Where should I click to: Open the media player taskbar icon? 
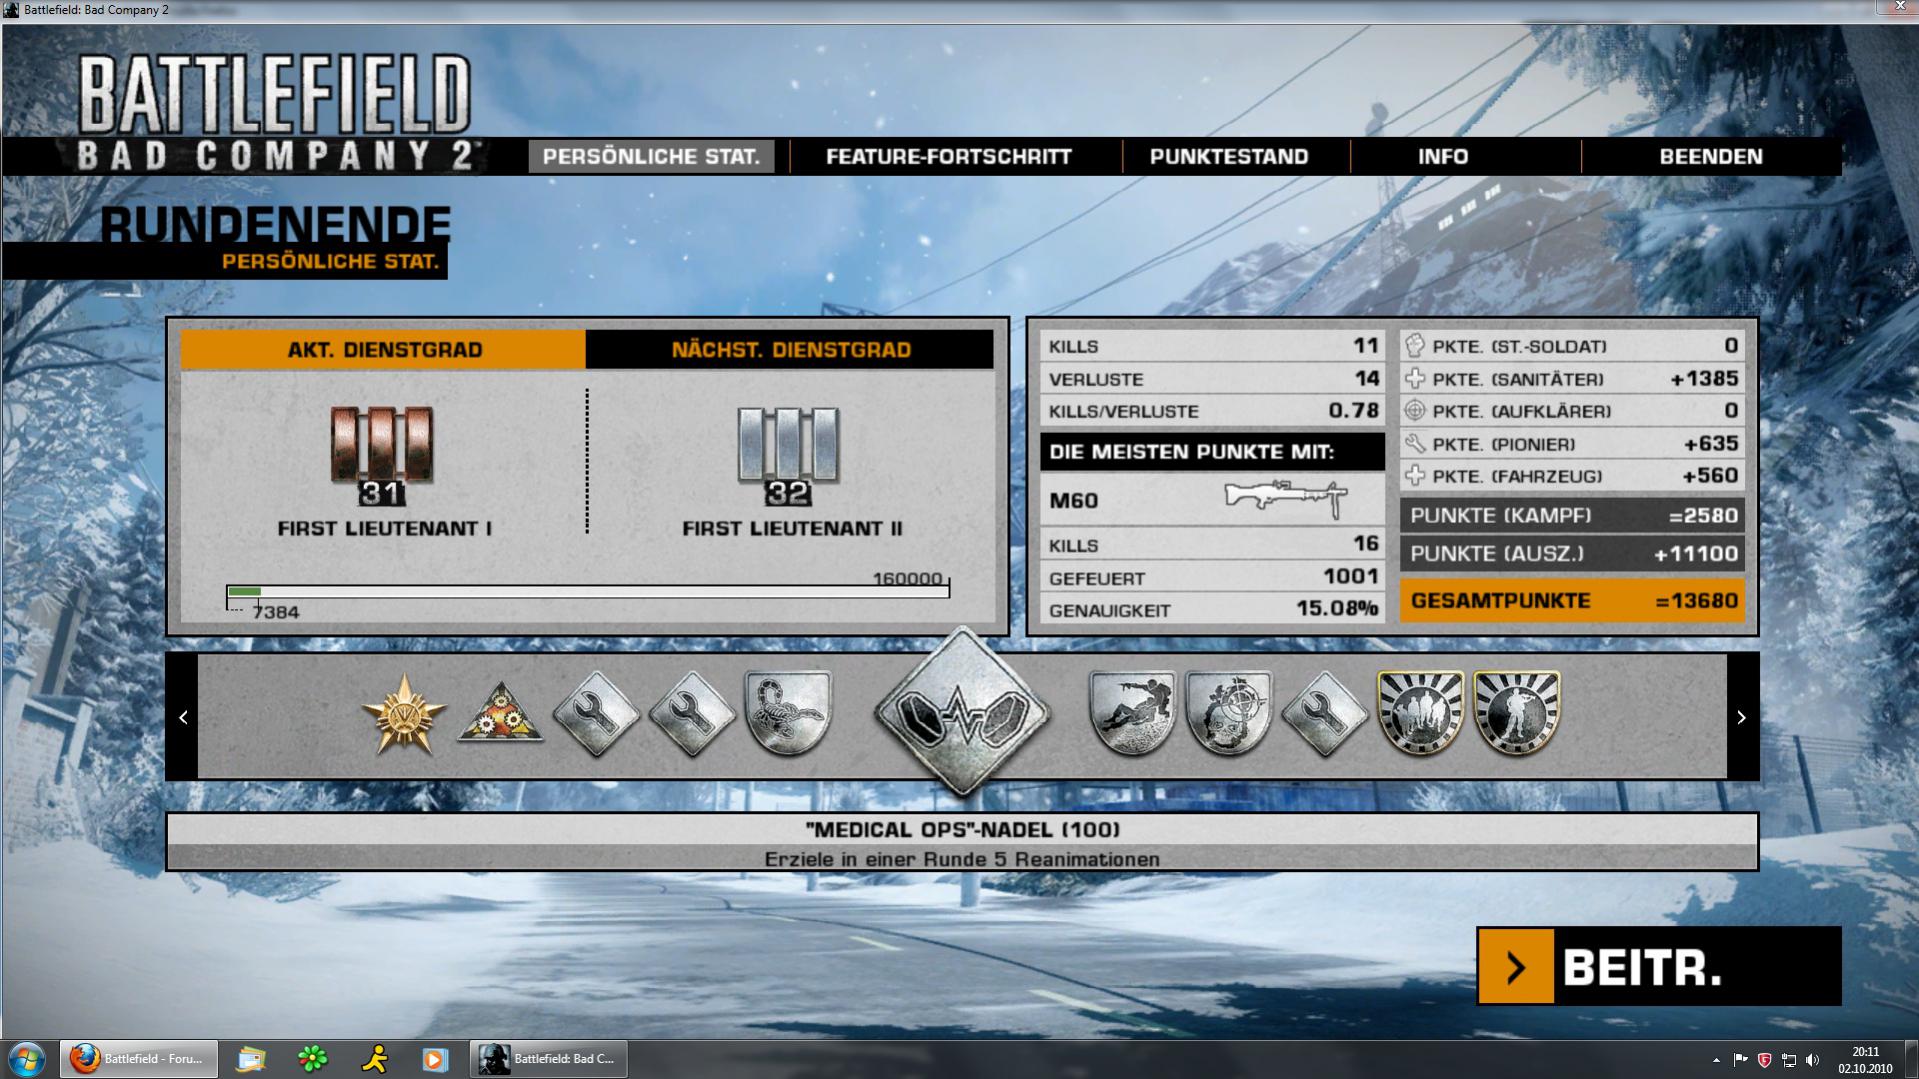(x=435, y=1058)
